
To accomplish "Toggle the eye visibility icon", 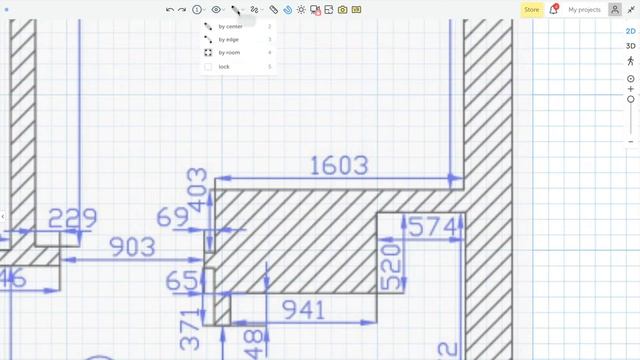I will (216, 9).
